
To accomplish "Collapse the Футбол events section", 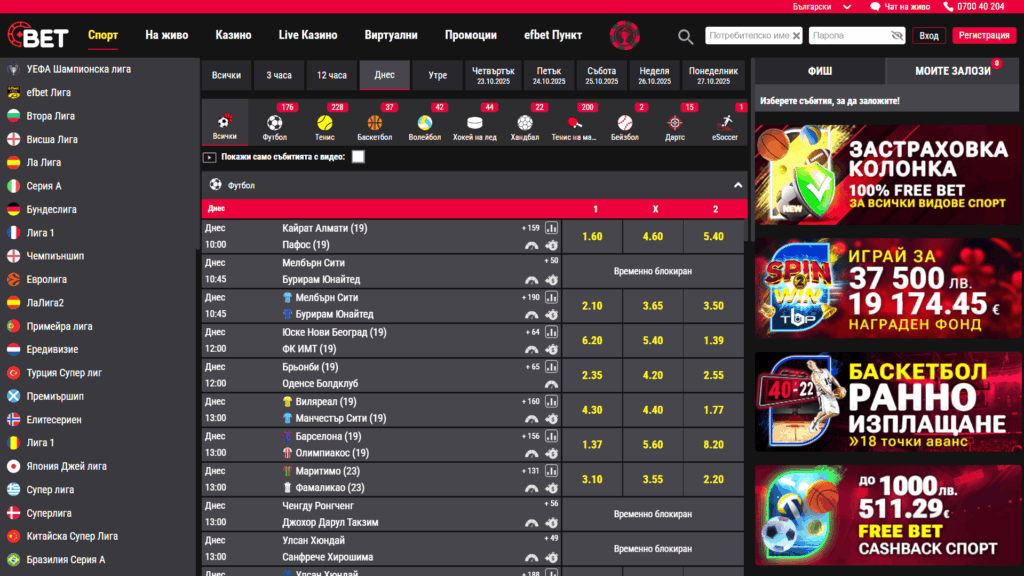I will click(738, 185).
